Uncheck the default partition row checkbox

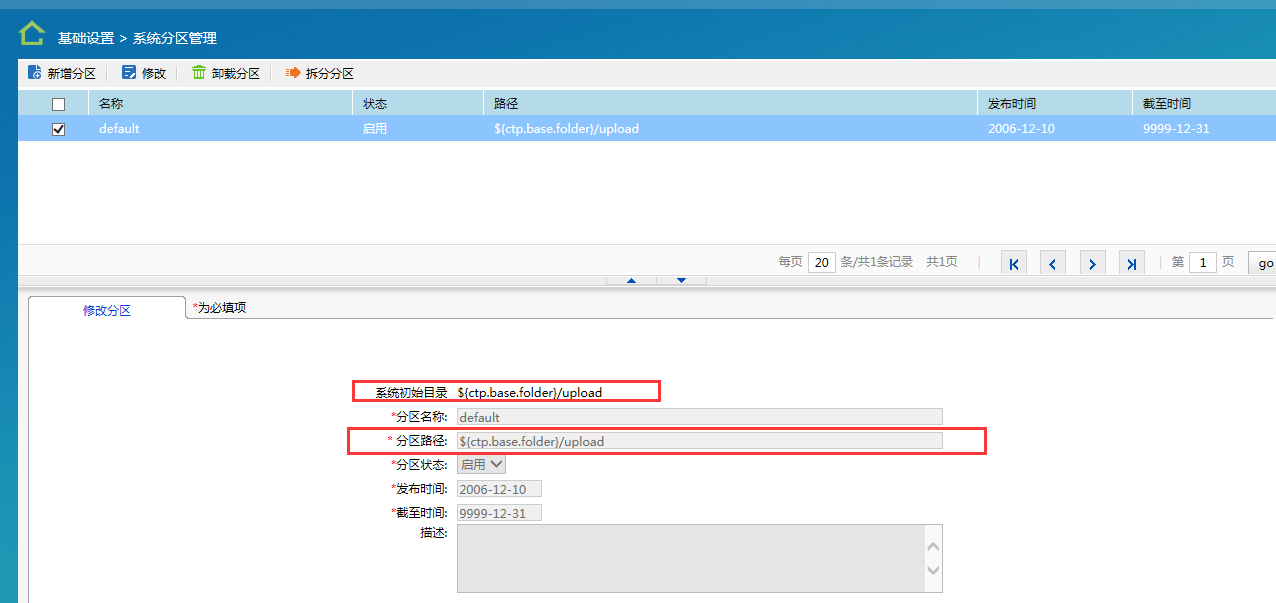click(58, 129)
